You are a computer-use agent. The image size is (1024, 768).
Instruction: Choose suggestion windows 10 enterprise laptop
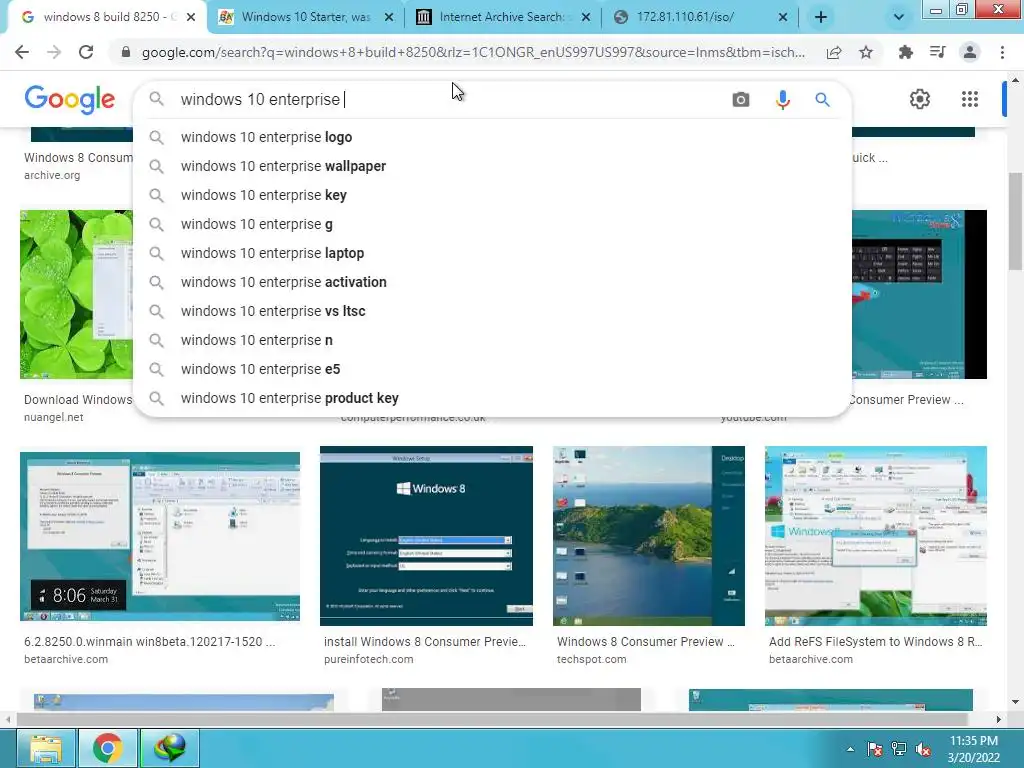pos(492,253)
